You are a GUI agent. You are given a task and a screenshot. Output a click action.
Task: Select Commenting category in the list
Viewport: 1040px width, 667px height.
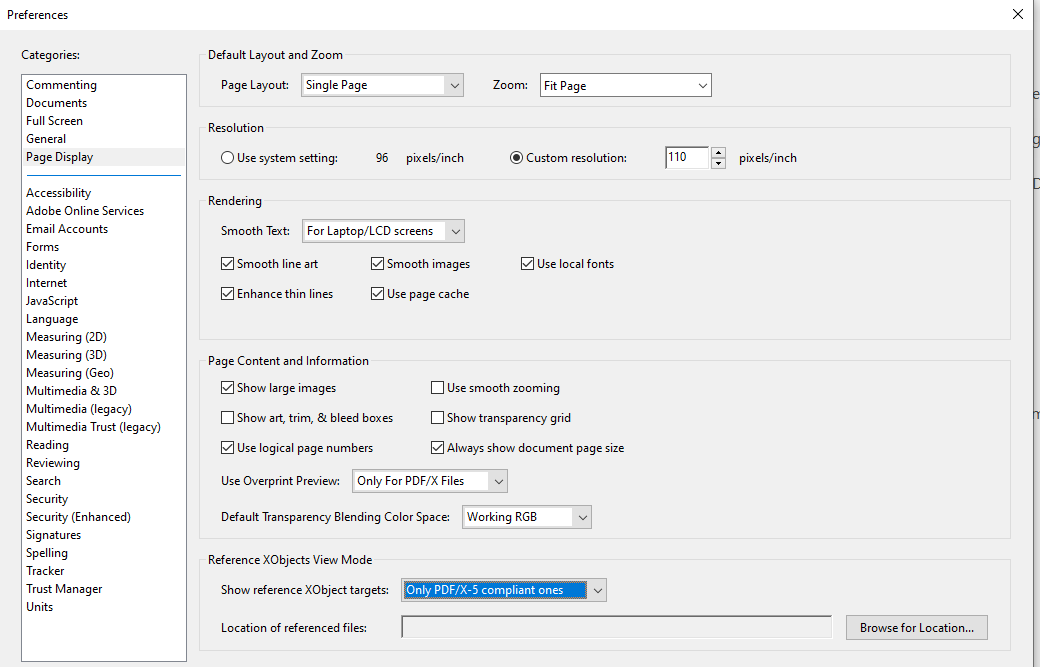pyautogui.click(x=62, y=85)
